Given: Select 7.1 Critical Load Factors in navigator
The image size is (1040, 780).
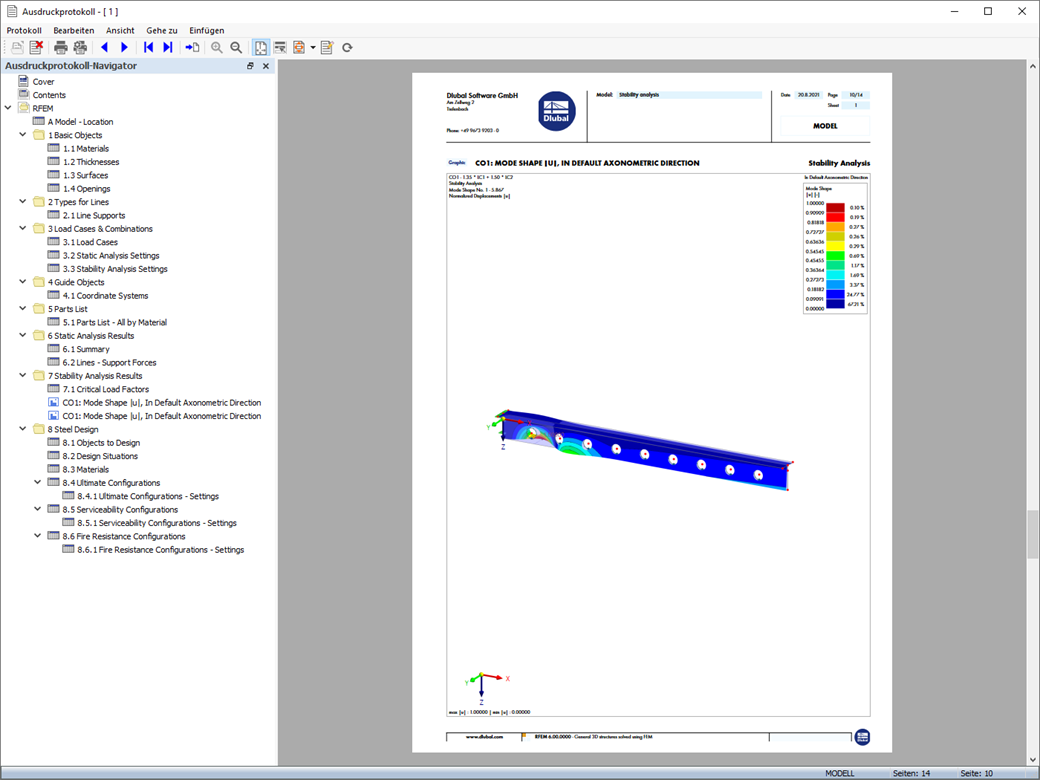Looking at the screenshot, I should (x=105, y=389).
